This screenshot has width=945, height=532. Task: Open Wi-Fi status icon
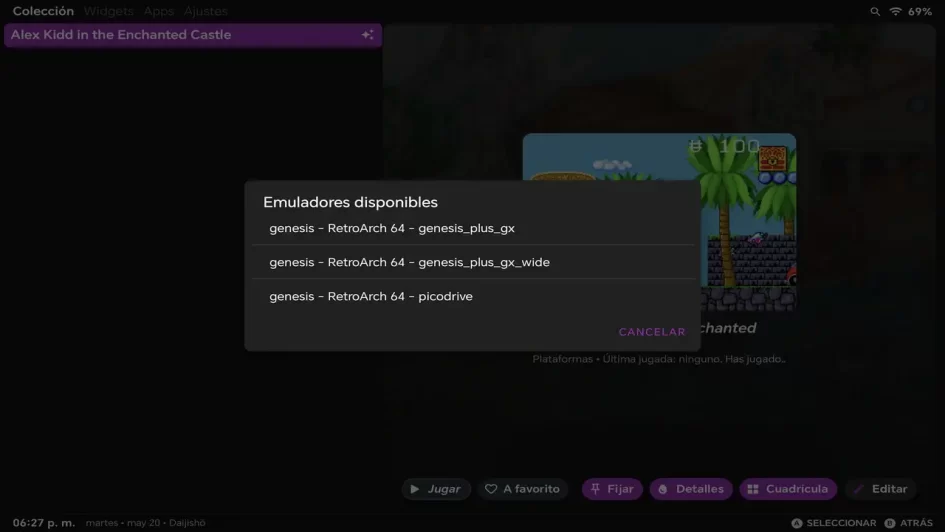point(896,11)
